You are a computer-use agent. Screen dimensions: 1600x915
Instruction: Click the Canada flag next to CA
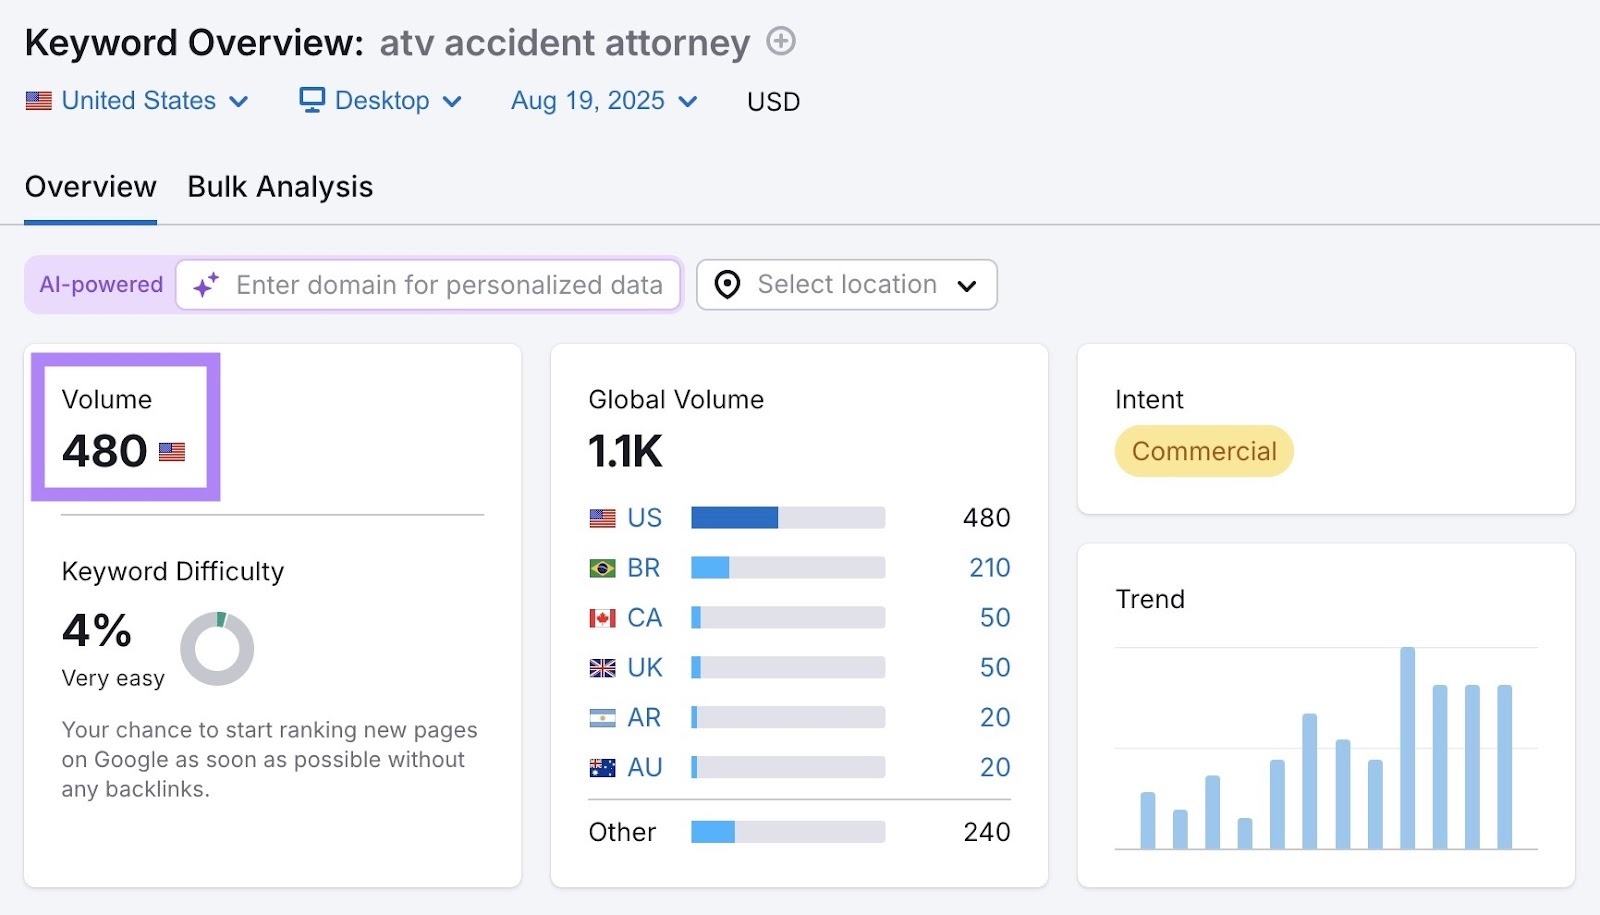(x=601, y=617)
